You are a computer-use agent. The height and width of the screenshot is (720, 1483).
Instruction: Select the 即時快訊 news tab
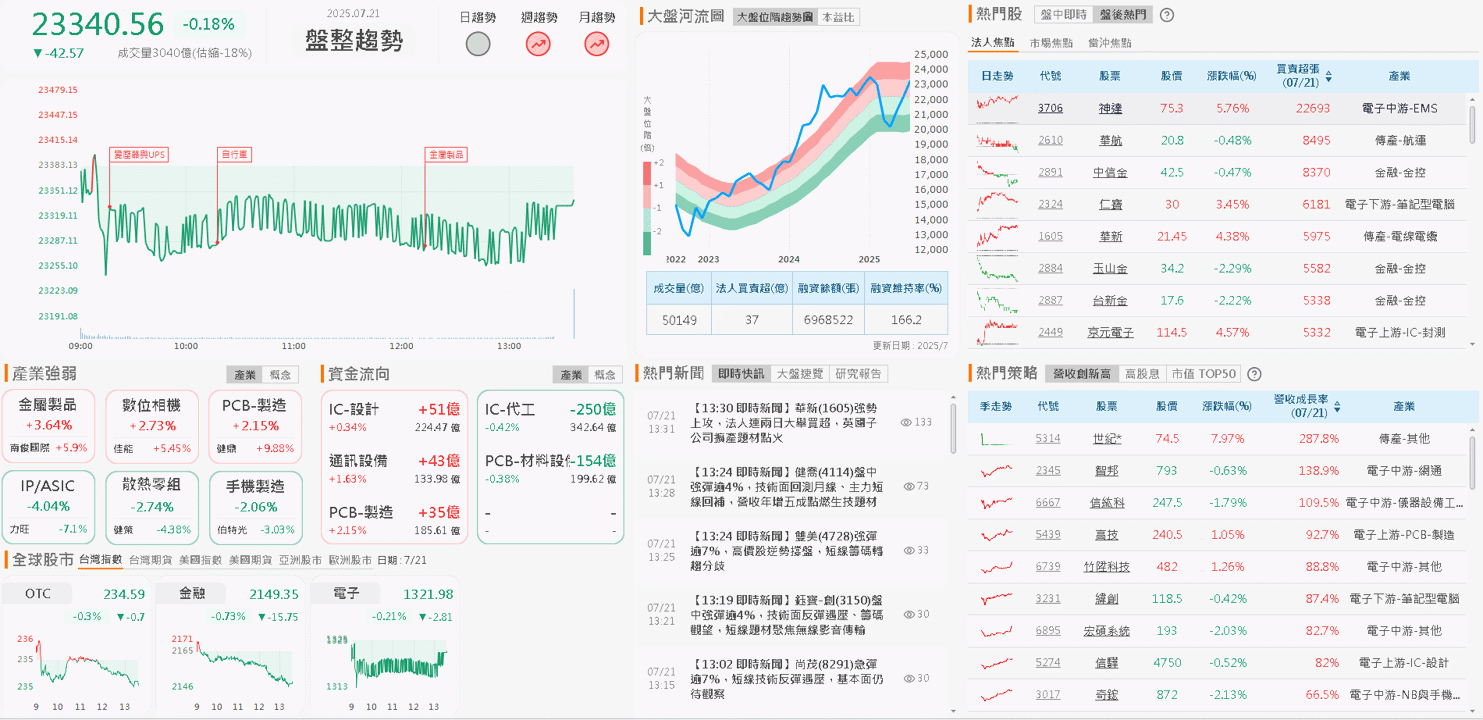pos(742,374)
